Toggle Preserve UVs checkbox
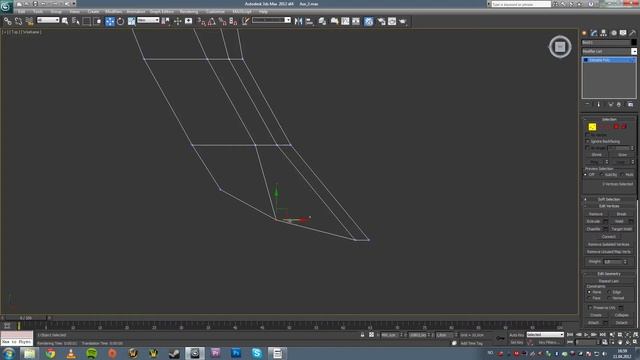The width and height of the screenshot is (640, 360). [590, 308]
